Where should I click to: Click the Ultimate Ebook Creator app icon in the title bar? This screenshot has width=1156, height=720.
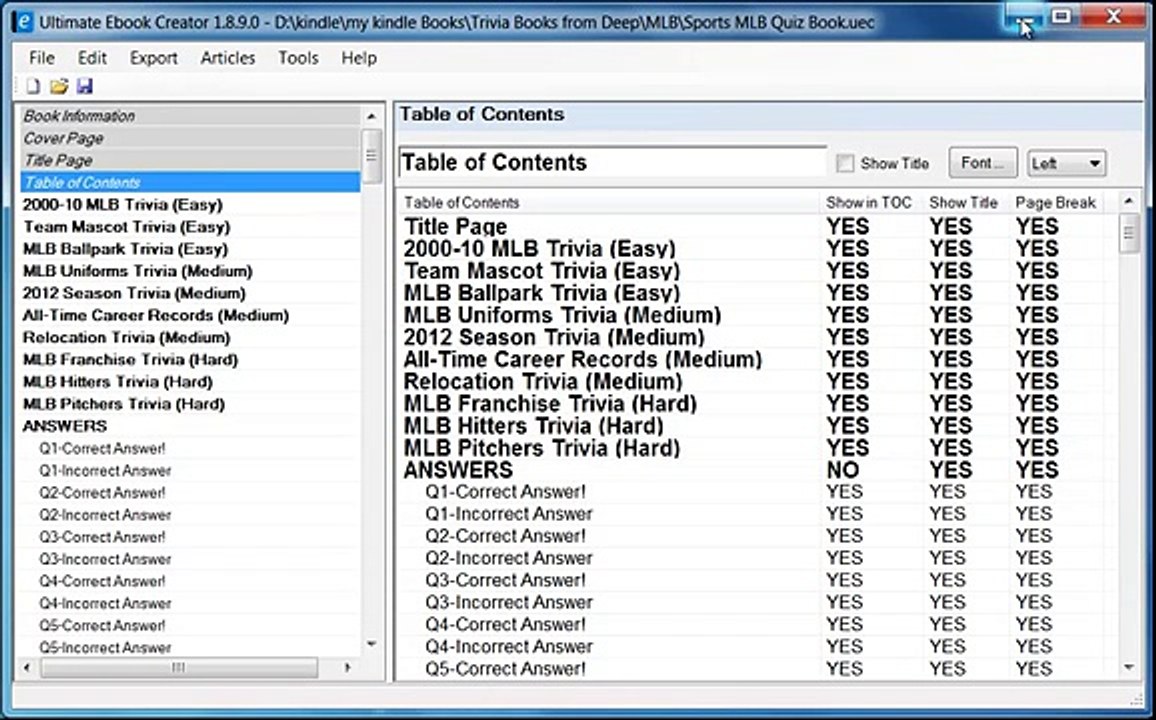click(24, 21)
